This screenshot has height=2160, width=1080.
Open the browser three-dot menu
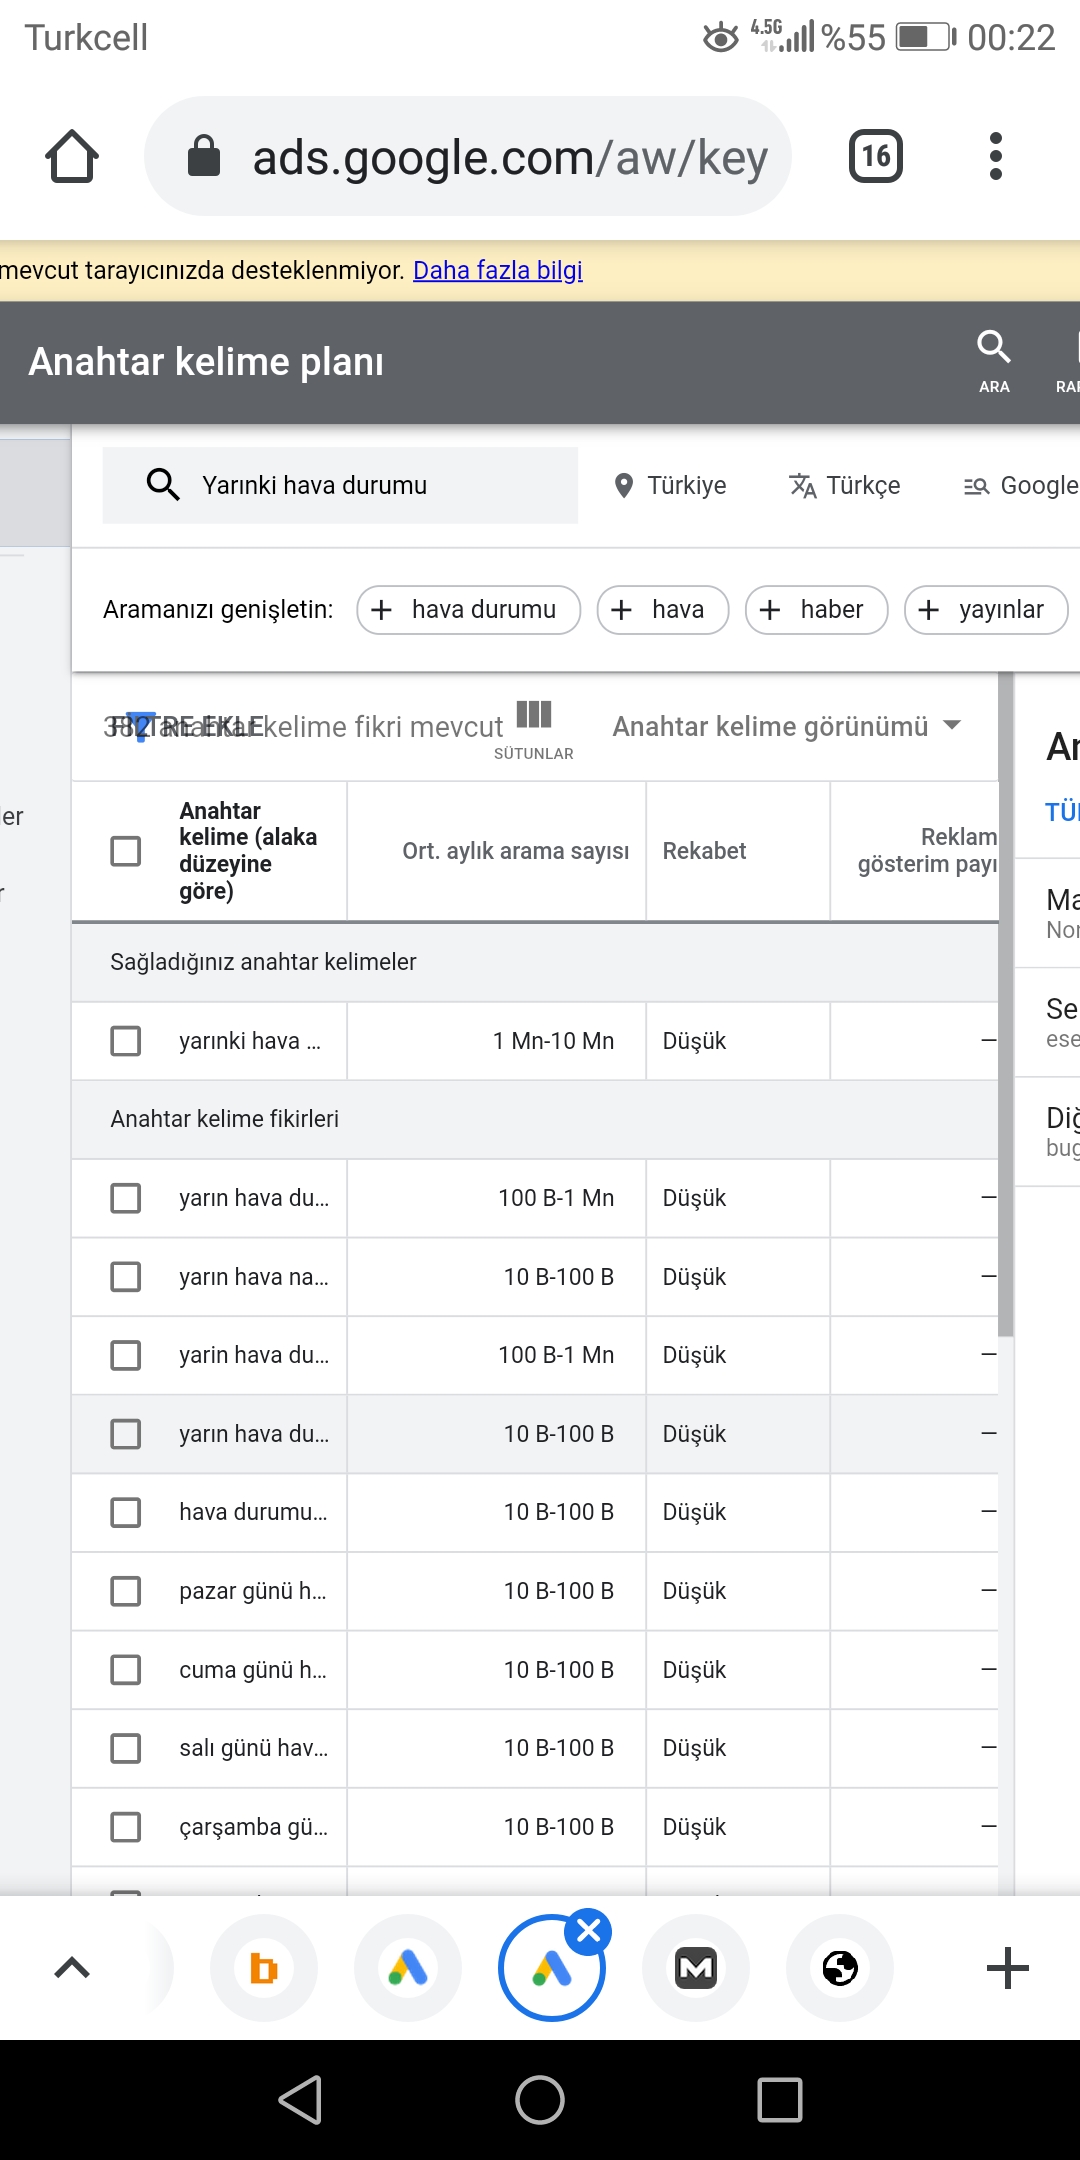pos(995,156)
